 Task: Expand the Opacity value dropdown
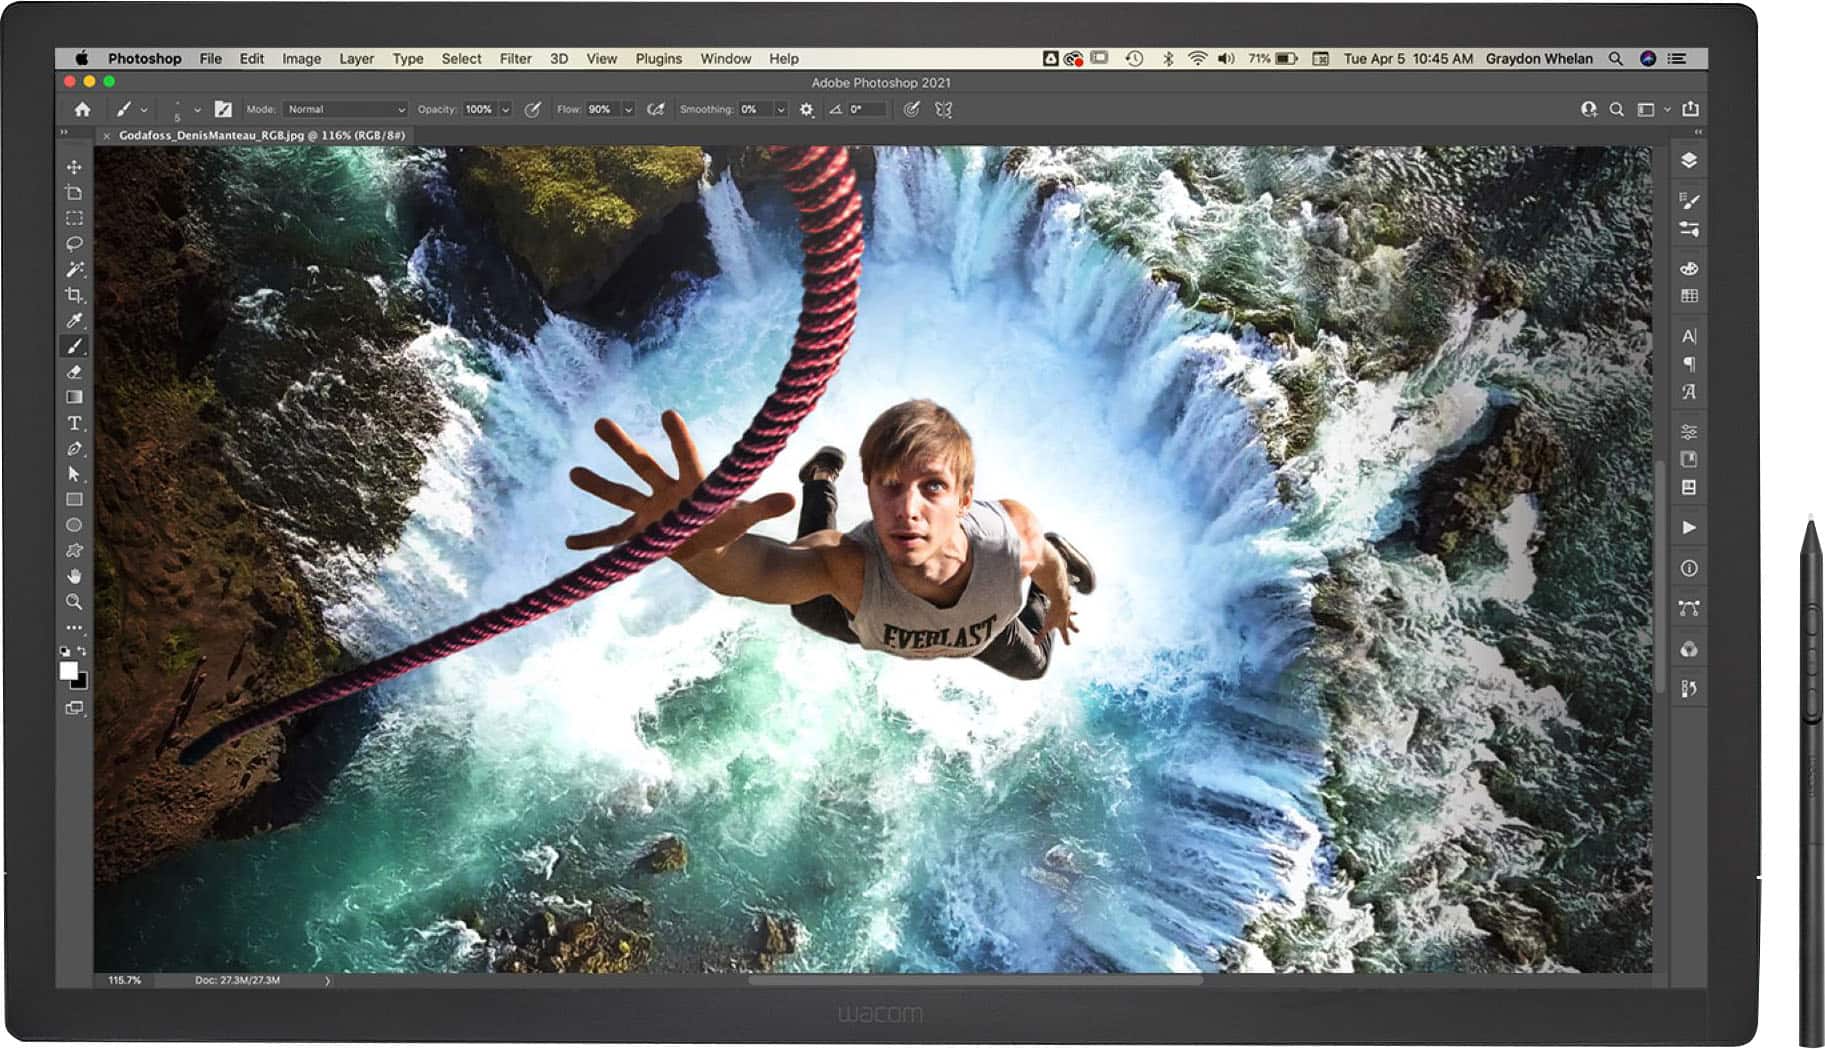pyautogui.click(x=506, y=110)
